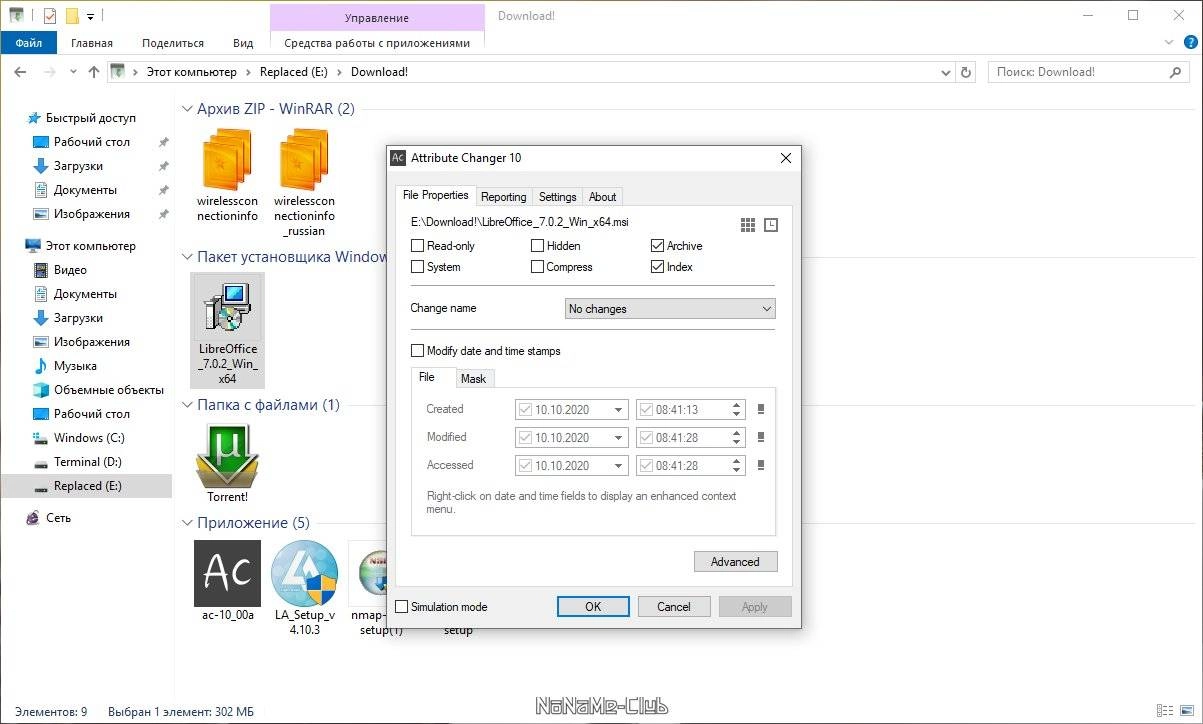This screenshot has width=1203, height=724.
Task: Refresh the Download! folder view
Action: pos(966,72)
